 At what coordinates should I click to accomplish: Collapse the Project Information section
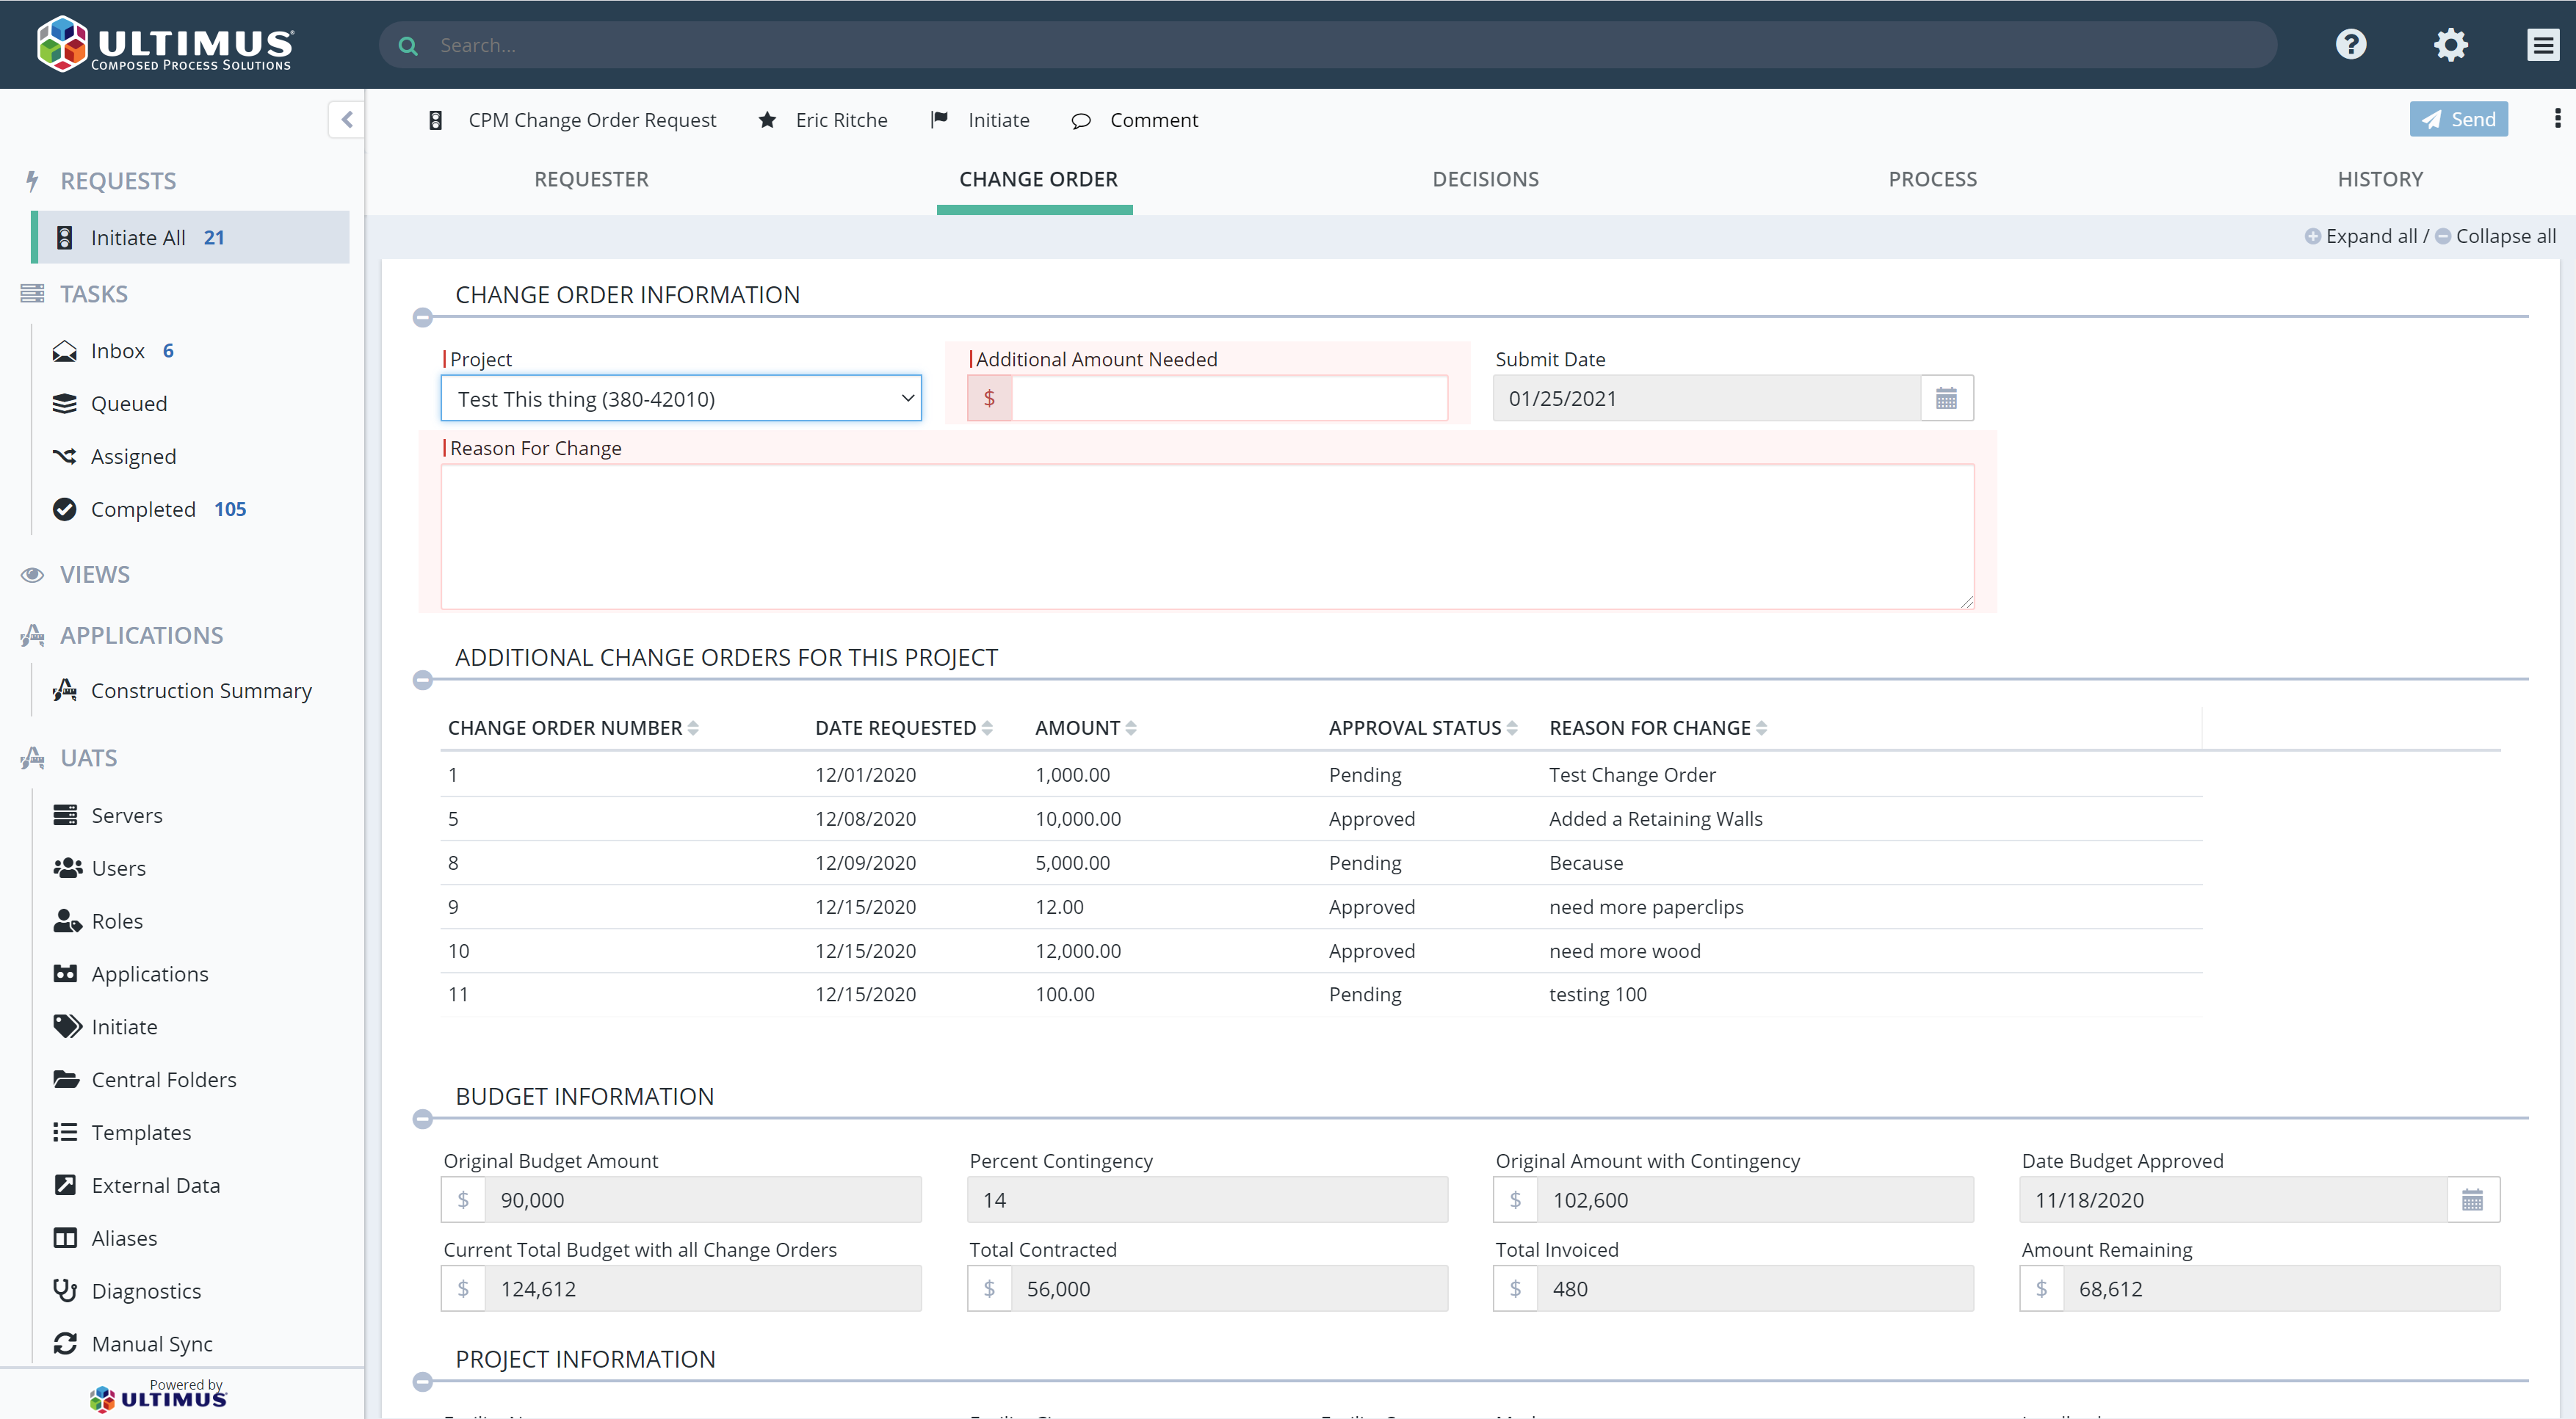tap(423, 1383)
